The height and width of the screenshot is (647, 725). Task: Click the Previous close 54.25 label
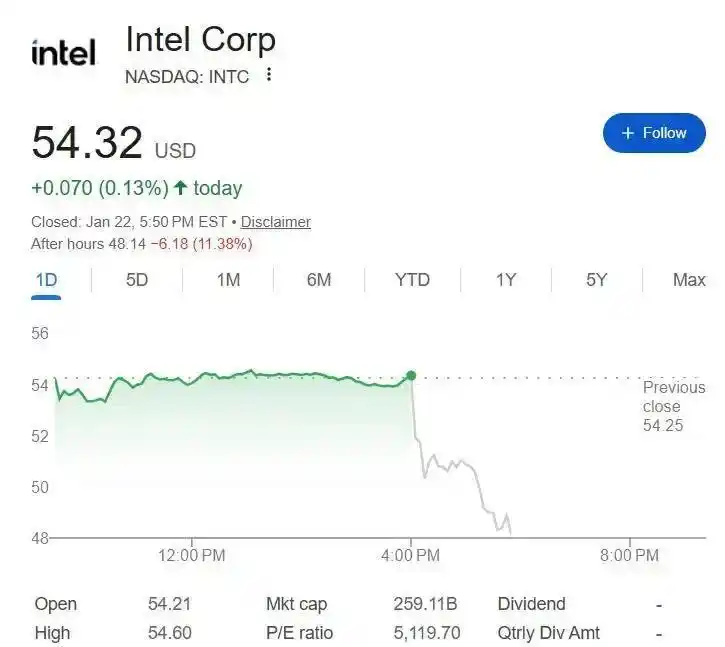(x=673, y=406)
